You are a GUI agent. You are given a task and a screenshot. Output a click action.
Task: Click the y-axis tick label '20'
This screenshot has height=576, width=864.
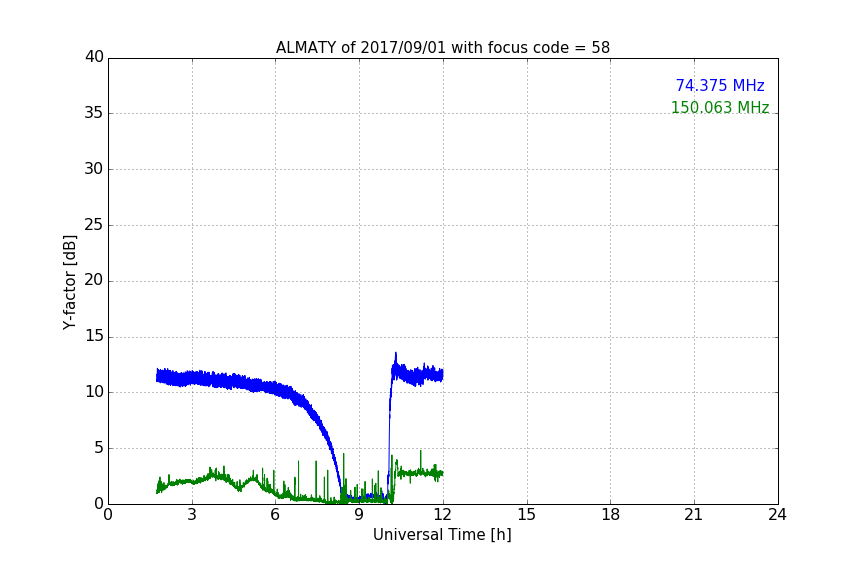tap(94, 281)
